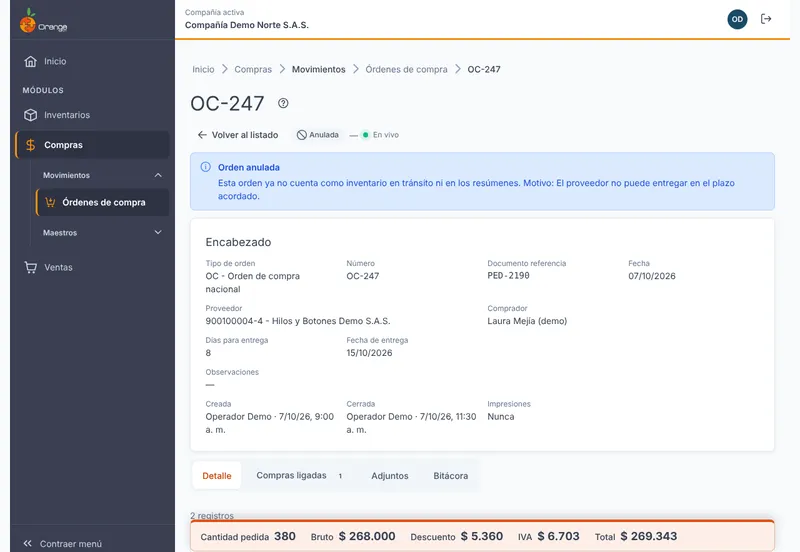Open the Detalle tab
The image size is (800, 552).
pos(217,475)
